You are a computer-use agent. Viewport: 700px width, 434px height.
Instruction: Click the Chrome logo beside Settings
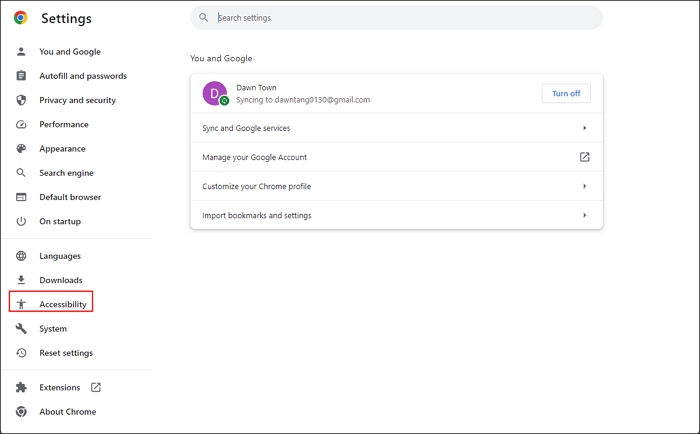(x=21, y=18)
